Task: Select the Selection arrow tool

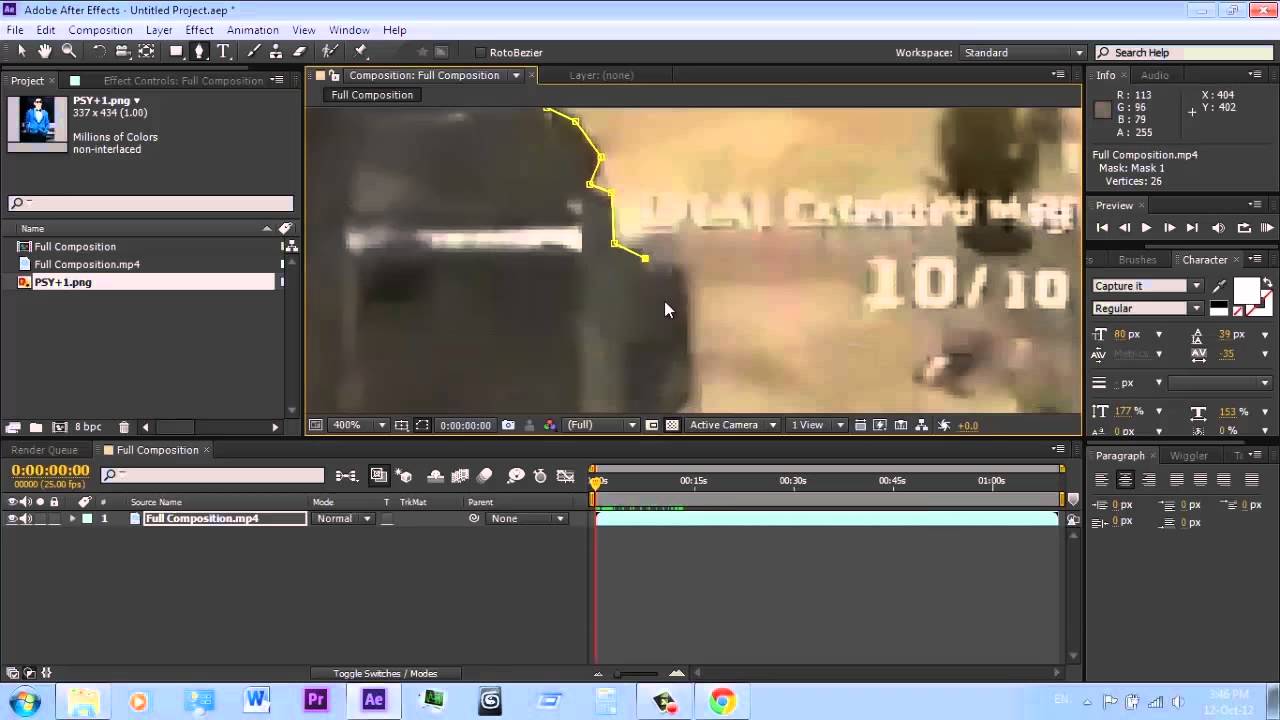Action: tap(22, 51)
